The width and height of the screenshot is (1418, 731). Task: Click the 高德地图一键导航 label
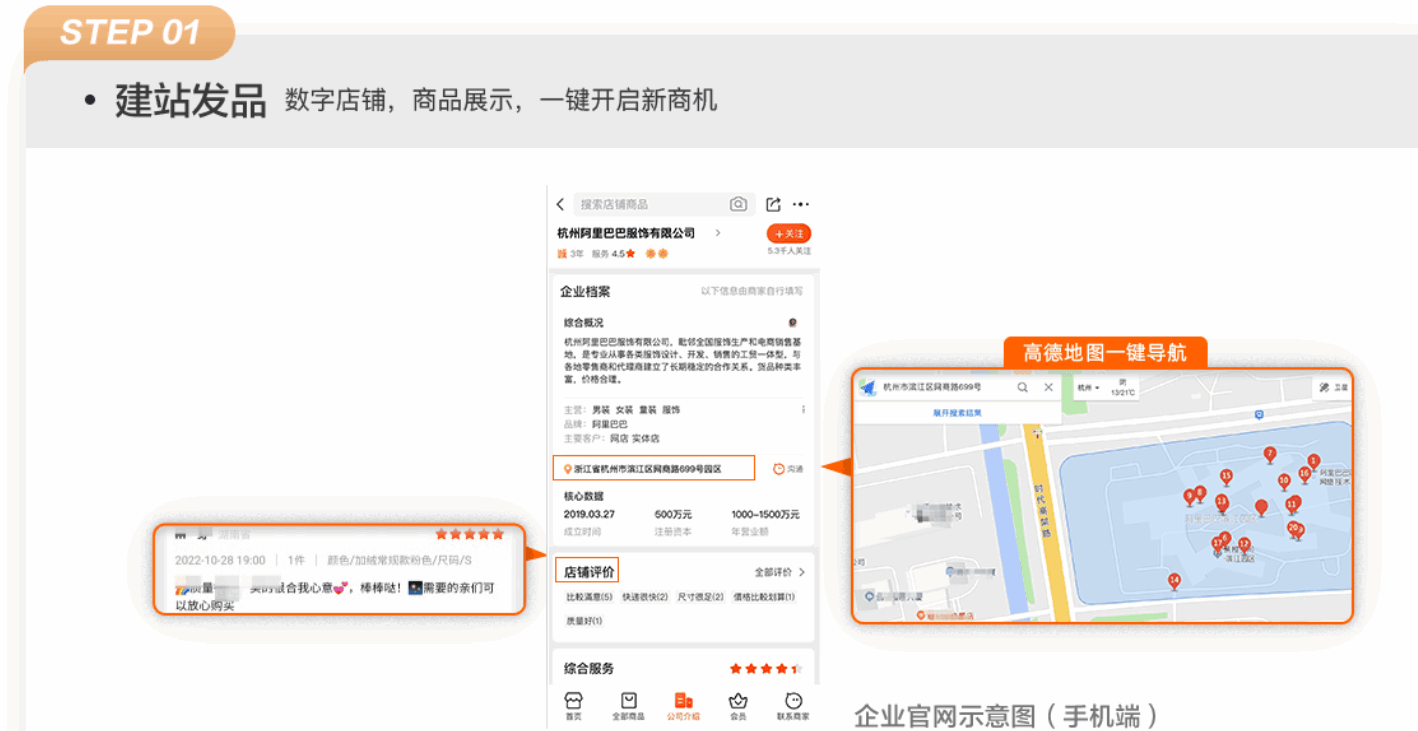1105,353
